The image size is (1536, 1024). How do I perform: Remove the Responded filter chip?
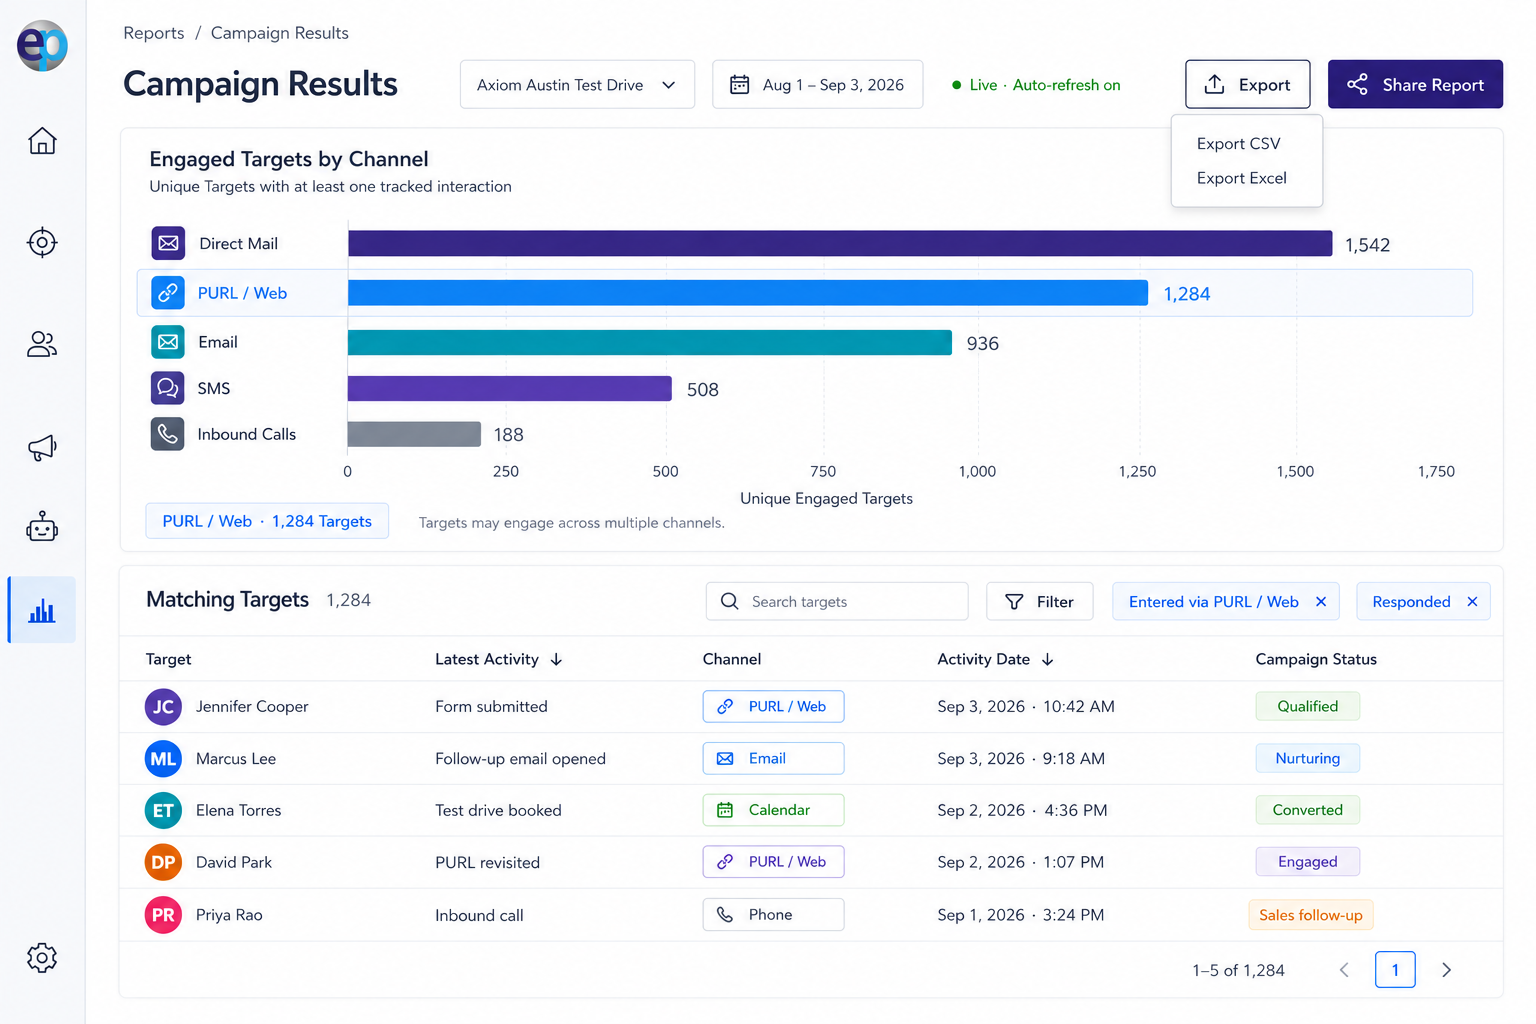click(1472, 601)
